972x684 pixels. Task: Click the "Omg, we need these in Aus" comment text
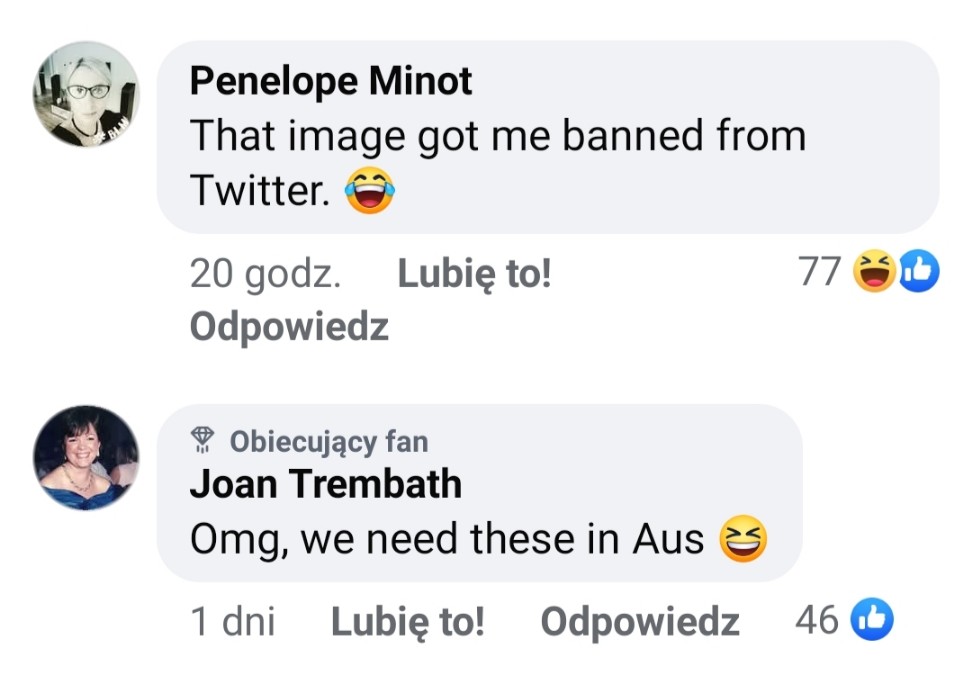447,540
